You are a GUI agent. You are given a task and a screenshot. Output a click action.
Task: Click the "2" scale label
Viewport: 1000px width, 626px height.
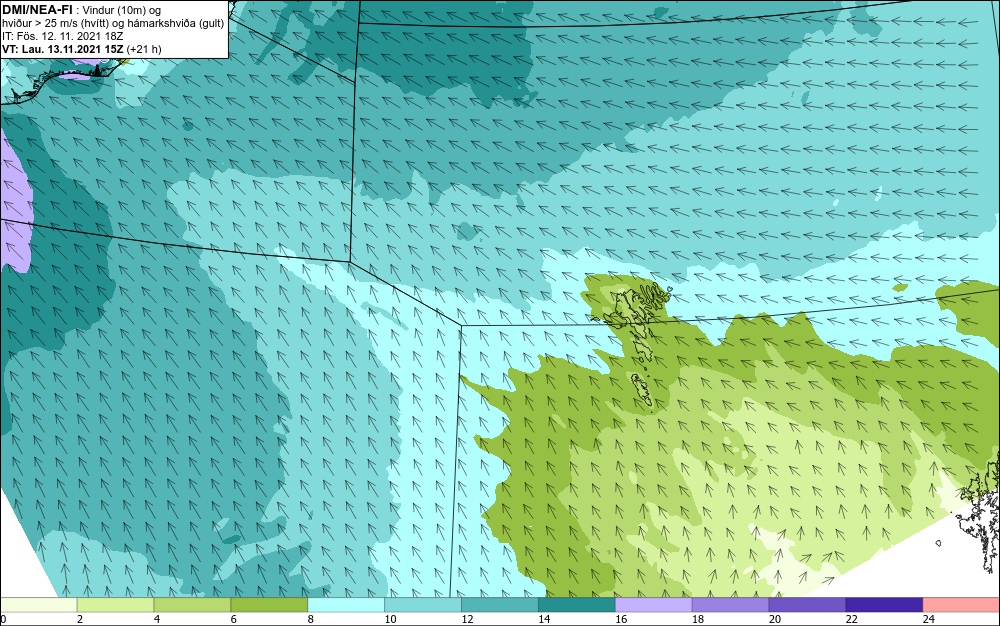coord(80,619)
